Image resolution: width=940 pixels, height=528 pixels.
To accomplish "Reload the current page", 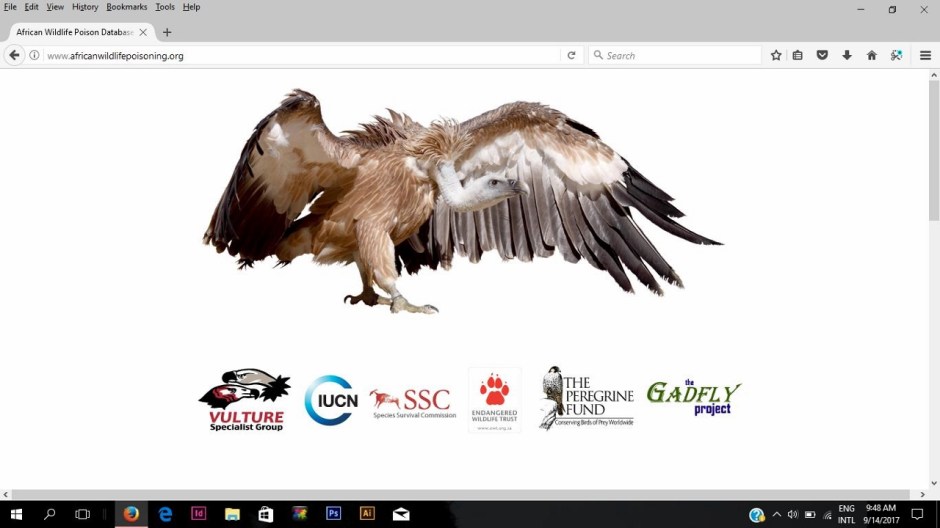I will [571, 56].
